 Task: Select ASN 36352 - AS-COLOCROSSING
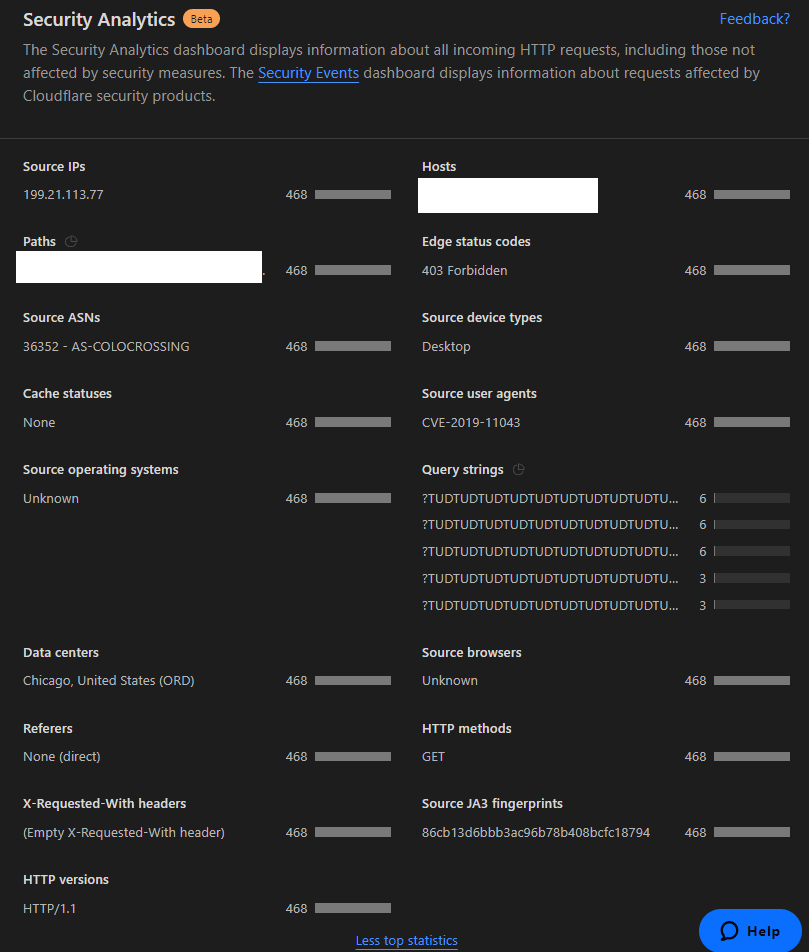pyautogui.click(x=106, y=347)
